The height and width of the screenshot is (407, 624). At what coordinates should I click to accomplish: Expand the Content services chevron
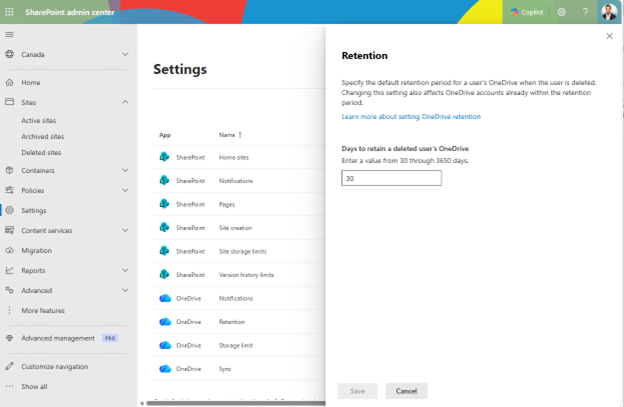tap(125, 230)
